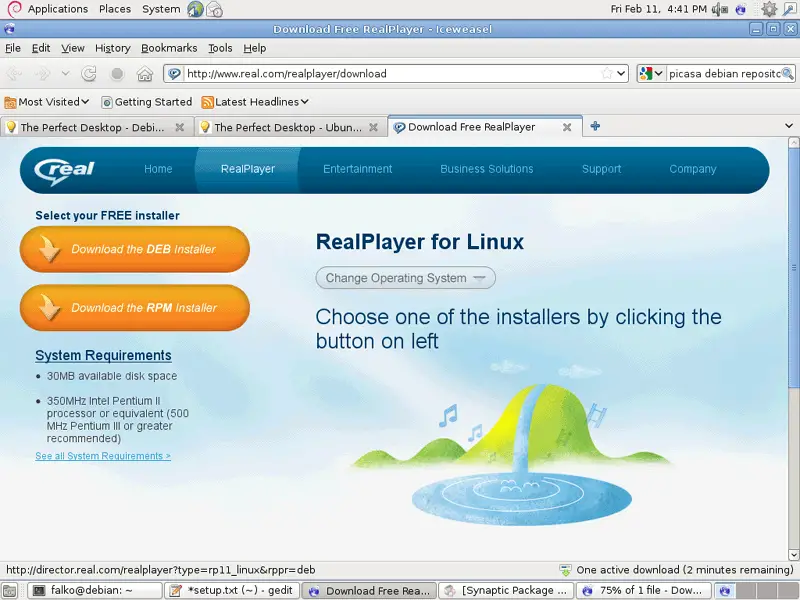This screenshot has height=600, width=800.
Task: Switch to the active workspace in switcher
Action: point(724,591)
